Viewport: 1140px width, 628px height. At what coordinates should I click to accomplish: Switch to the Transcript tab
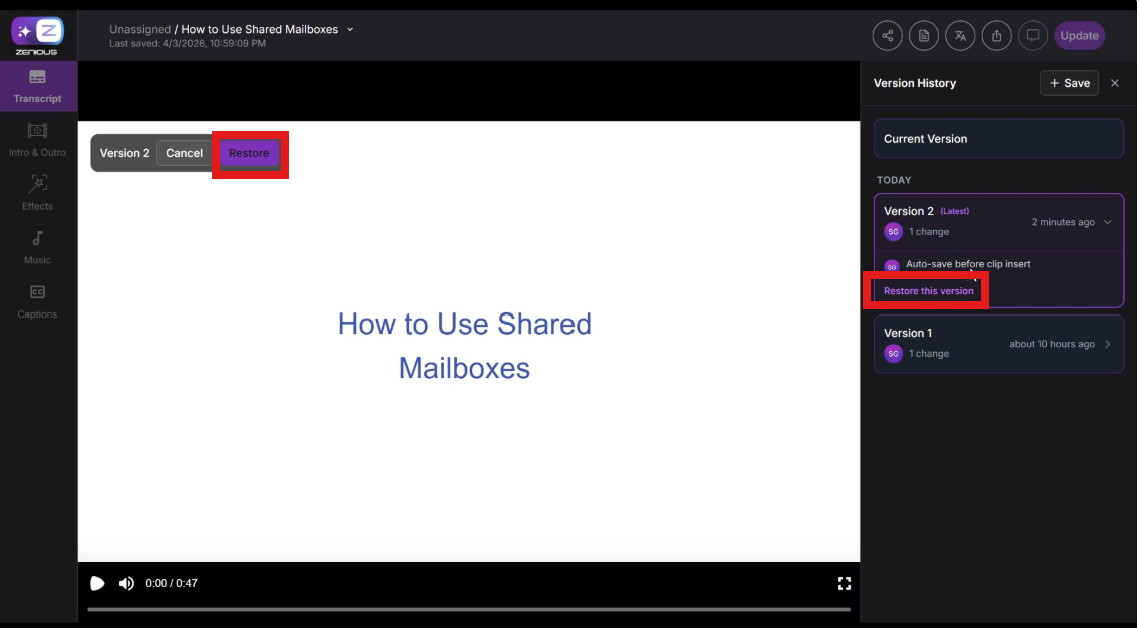point(37,87)
